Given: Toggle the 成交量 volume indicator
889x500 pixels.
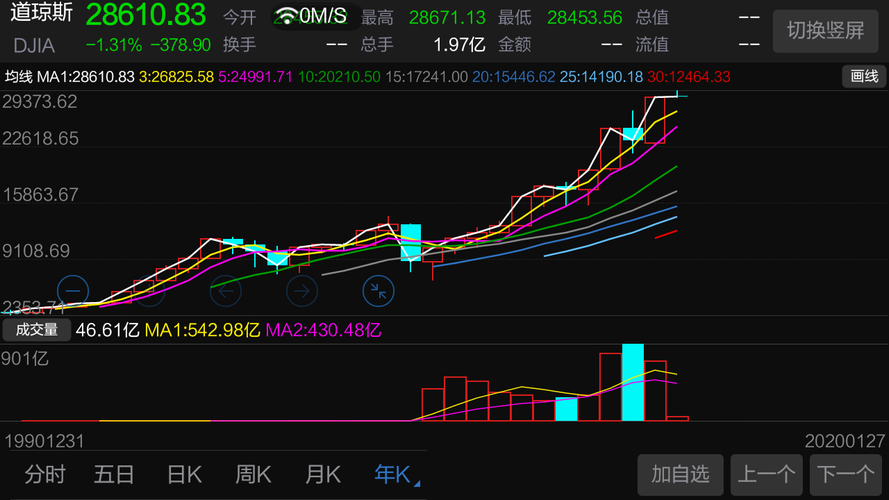Looking at the screenshot, I should pos(37,330).
